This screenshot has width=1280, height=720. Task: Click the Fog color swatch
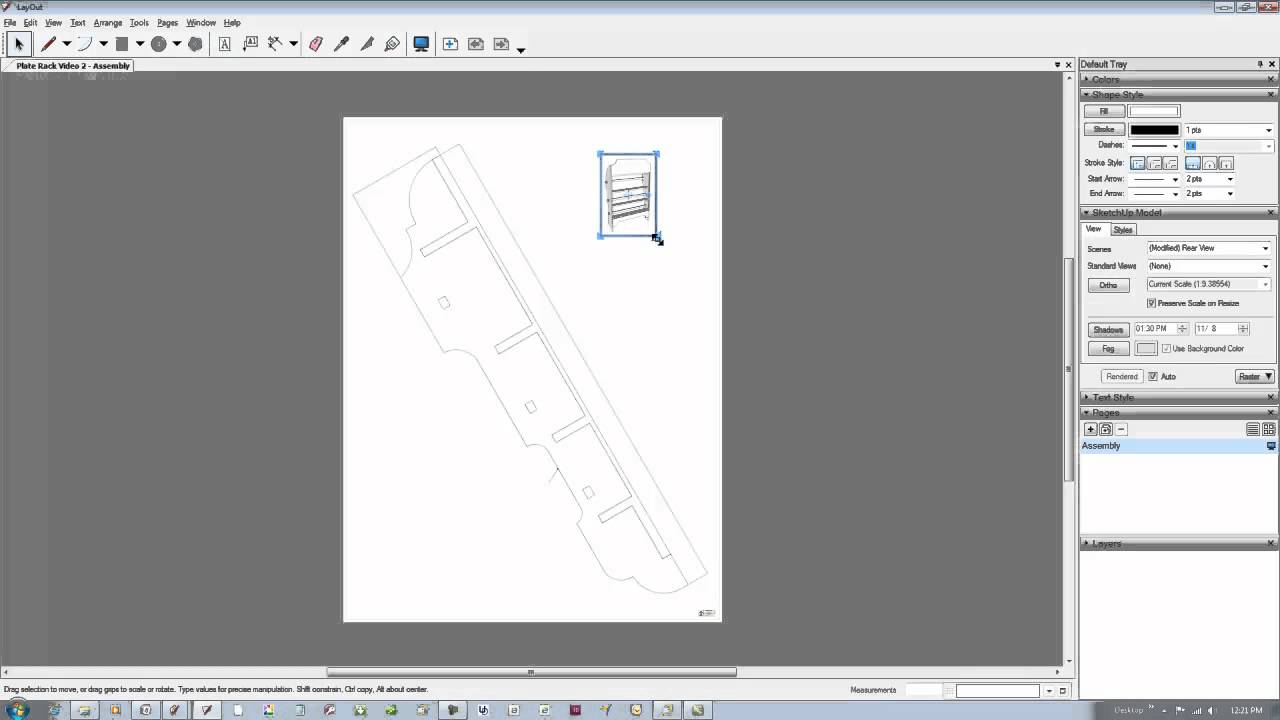[x=1146, y=349]
